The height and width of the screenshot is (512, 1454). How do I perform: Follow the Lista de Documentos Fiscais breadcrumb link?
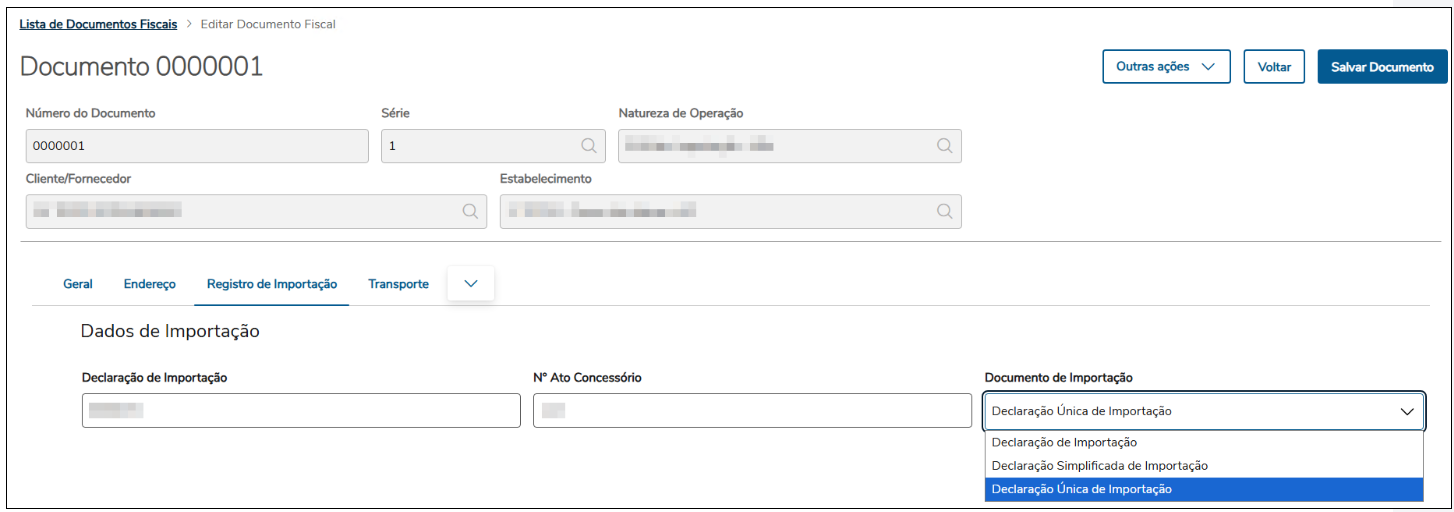click(98, 24)
